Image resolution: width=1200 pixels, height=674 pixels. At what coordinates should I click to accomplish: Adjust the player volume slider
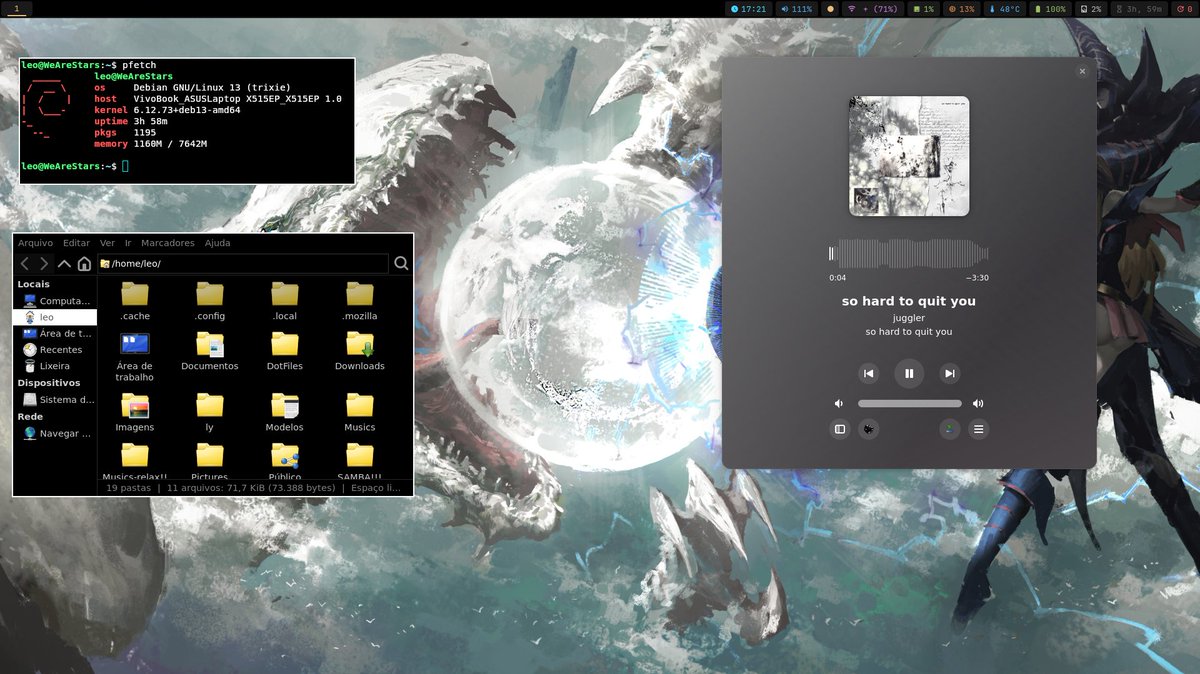click(x=910, y=404)
